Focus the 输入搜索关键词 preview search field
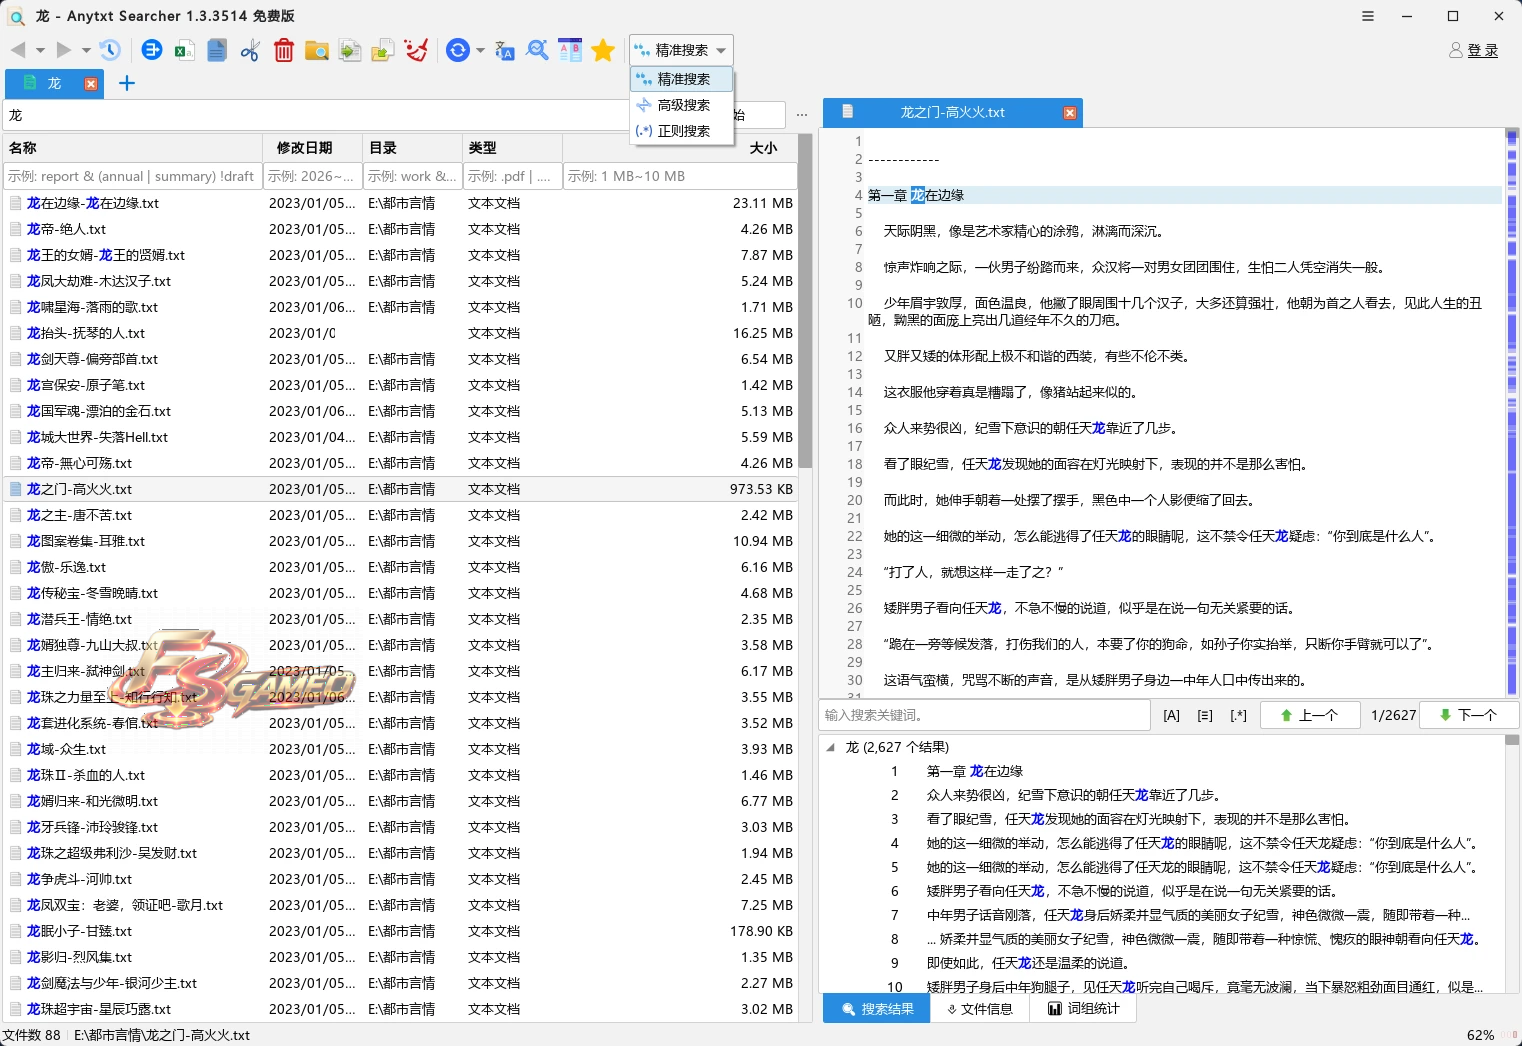 coord(985,715)
